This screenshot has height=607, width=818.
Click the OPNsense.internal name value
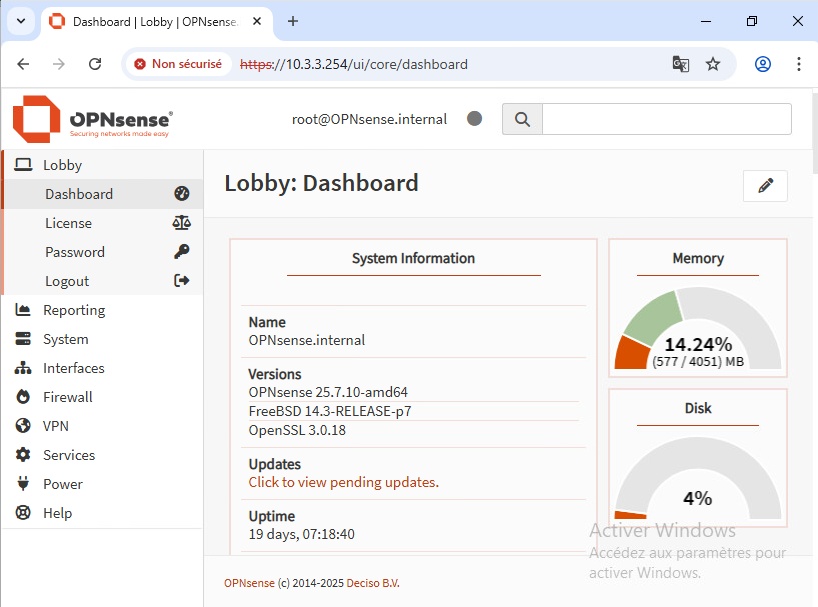(x=307, y=340)
